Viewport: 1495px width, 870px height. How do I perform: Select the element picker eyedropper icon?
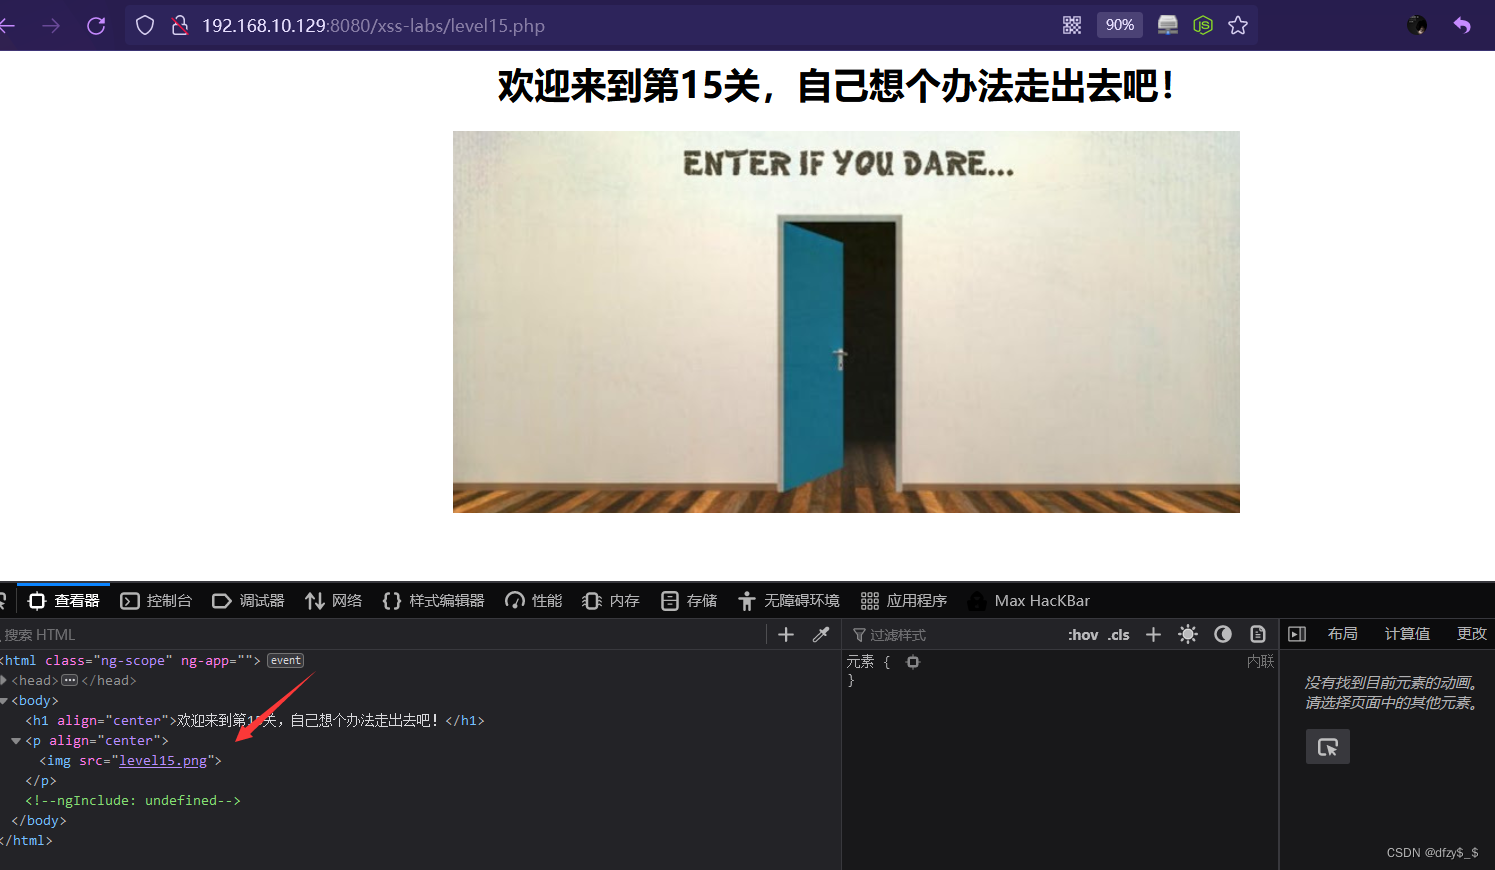(822, 634)
